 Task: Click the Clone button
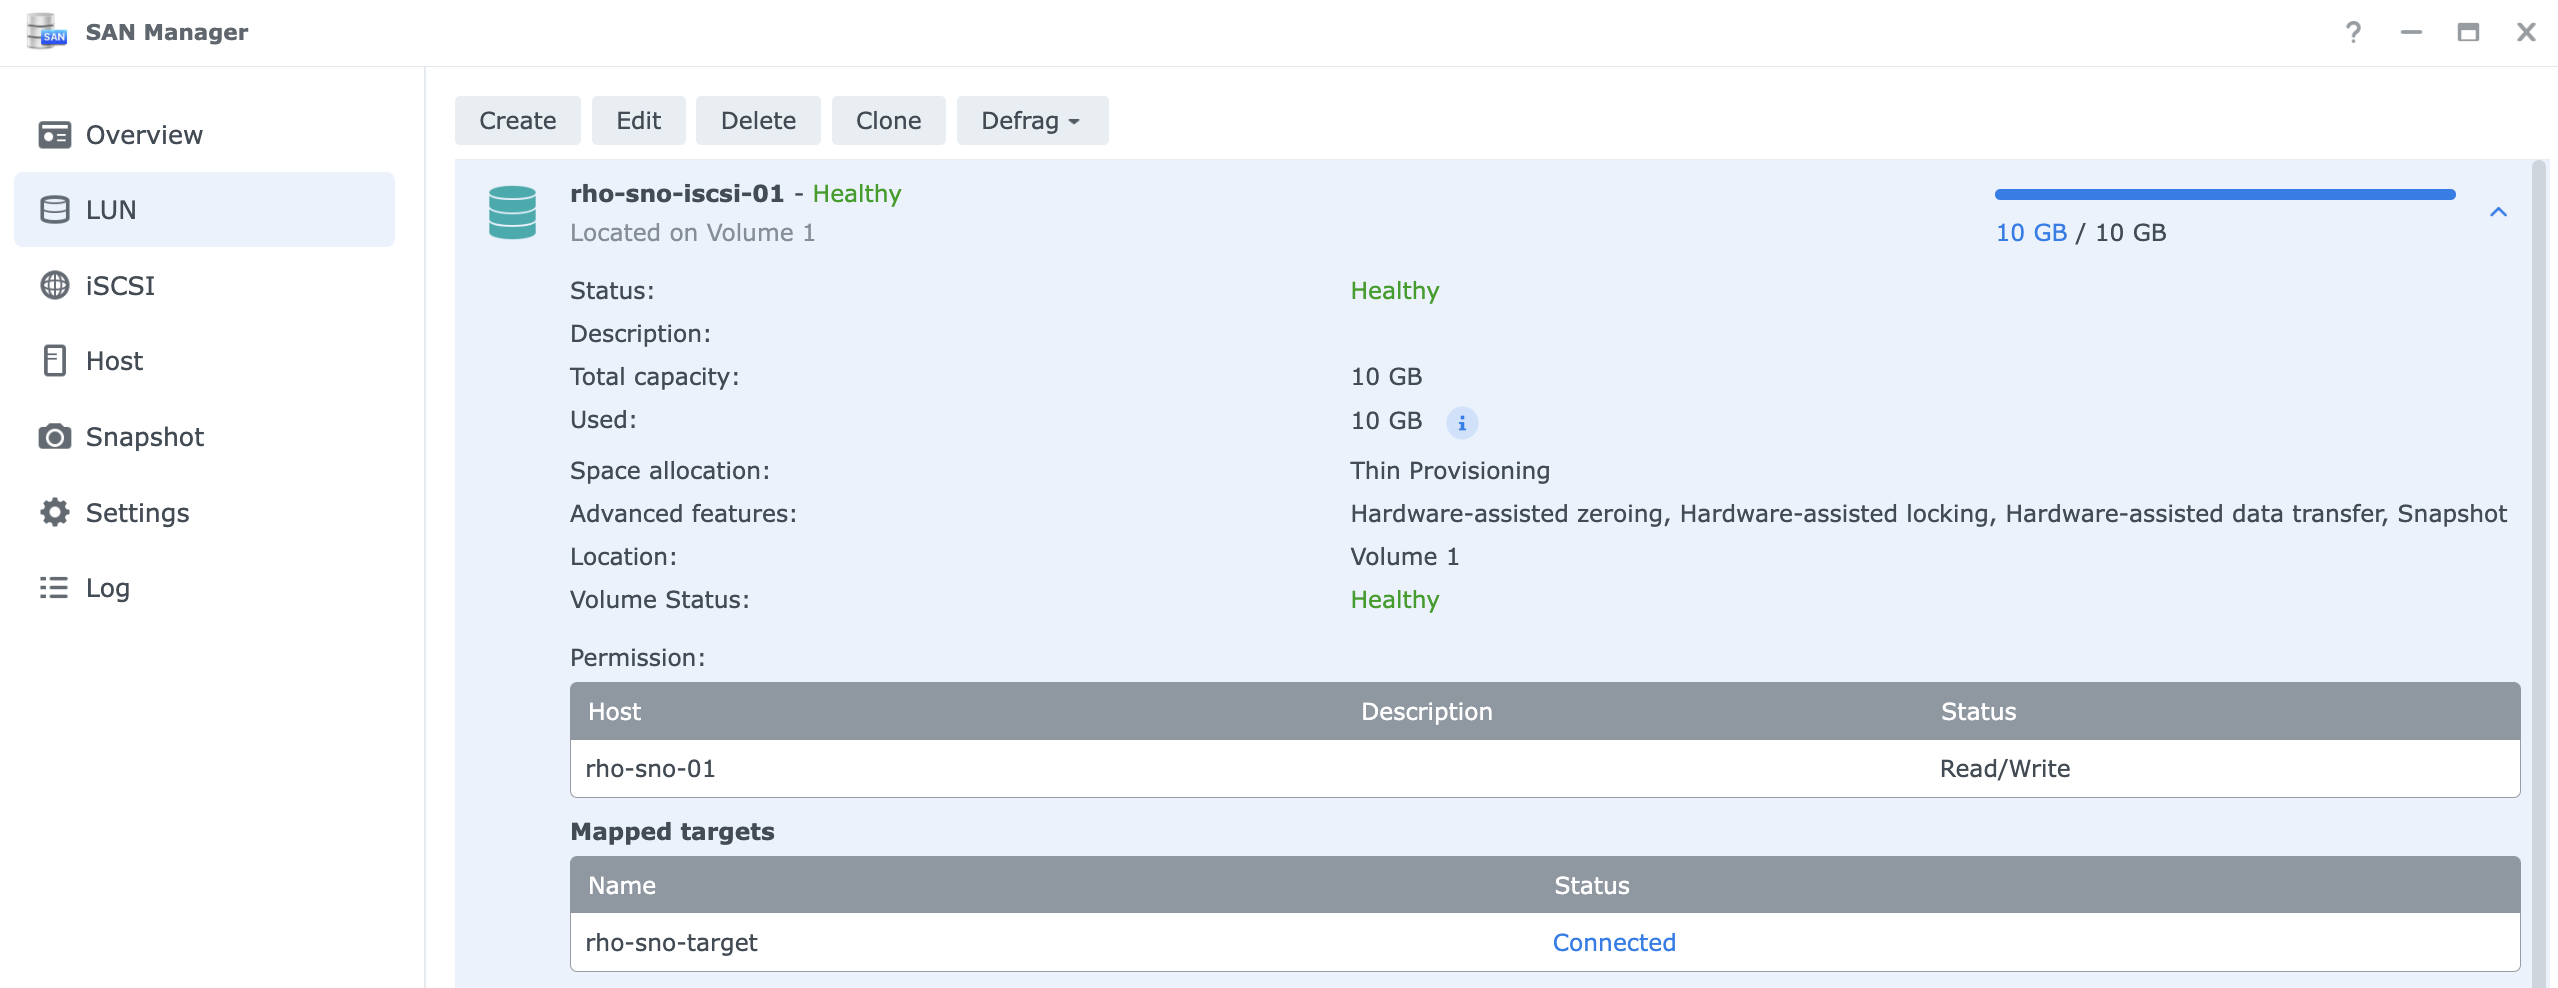887,120
